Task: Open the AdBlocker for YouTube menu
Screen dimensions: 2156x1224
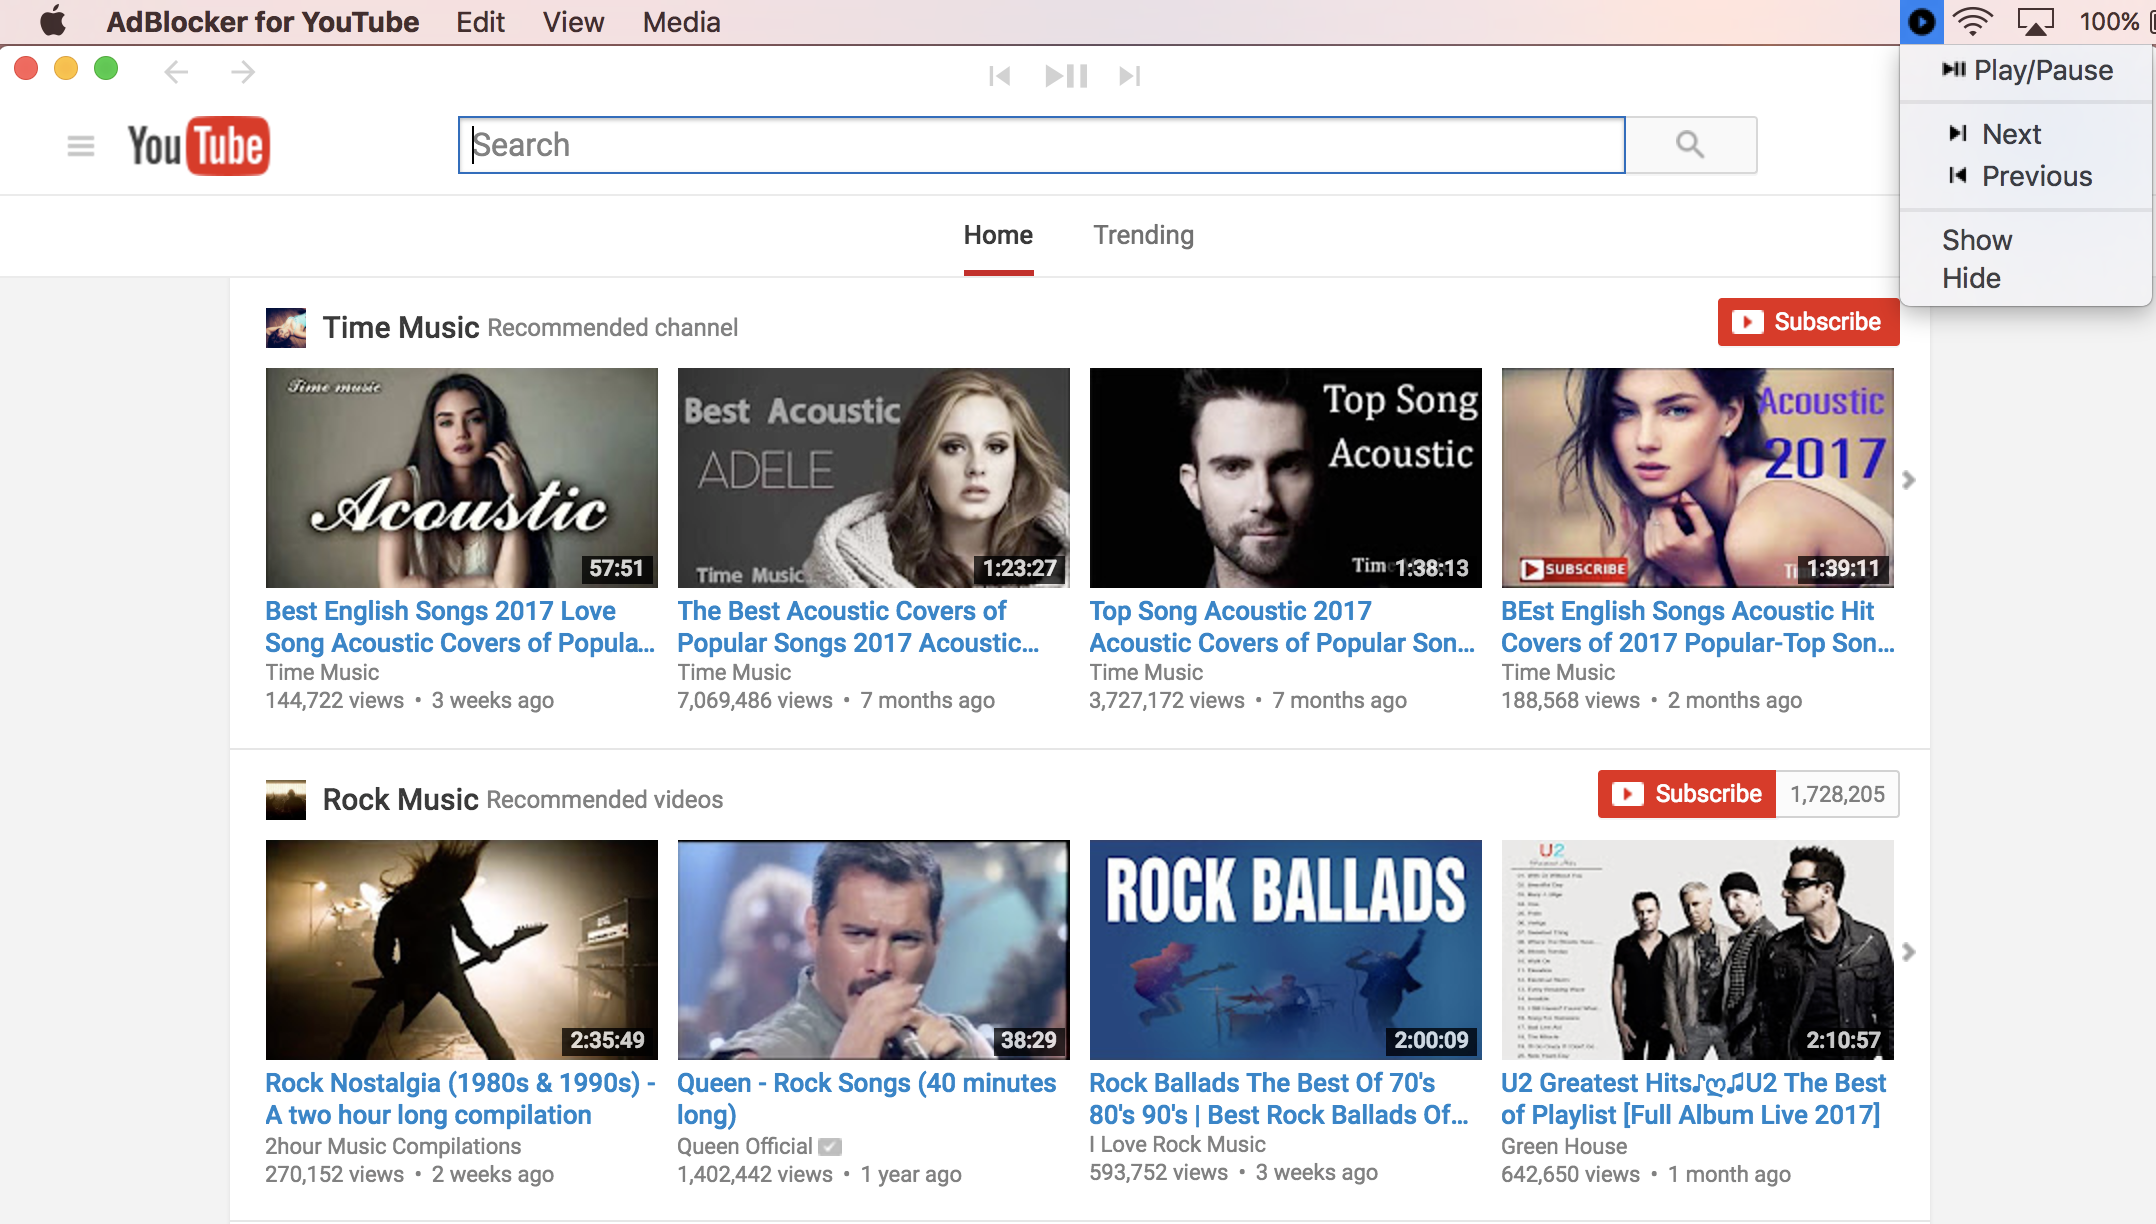Action: pyautogui.click(x=263, y=21)
